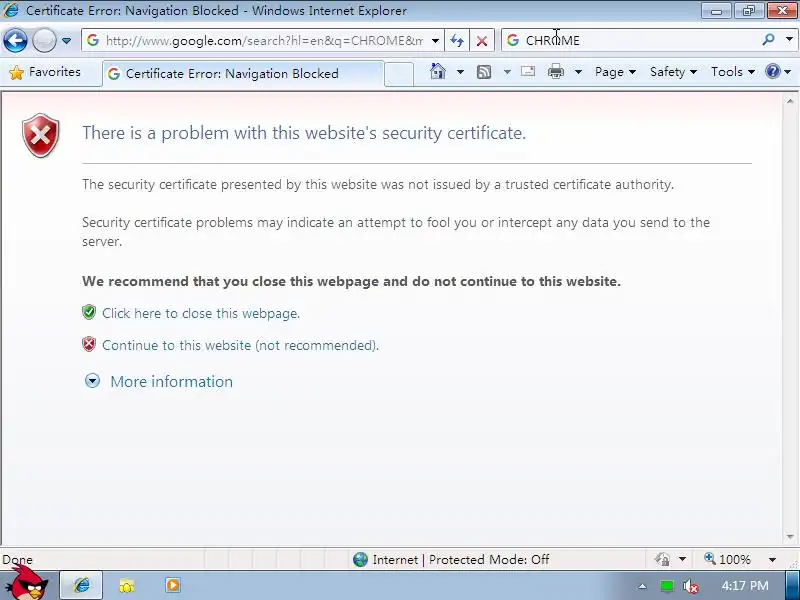Click the green shield beside close webpage link
Image resolution: width=800 pixels, height=600 pixels.
click(89, 312)
